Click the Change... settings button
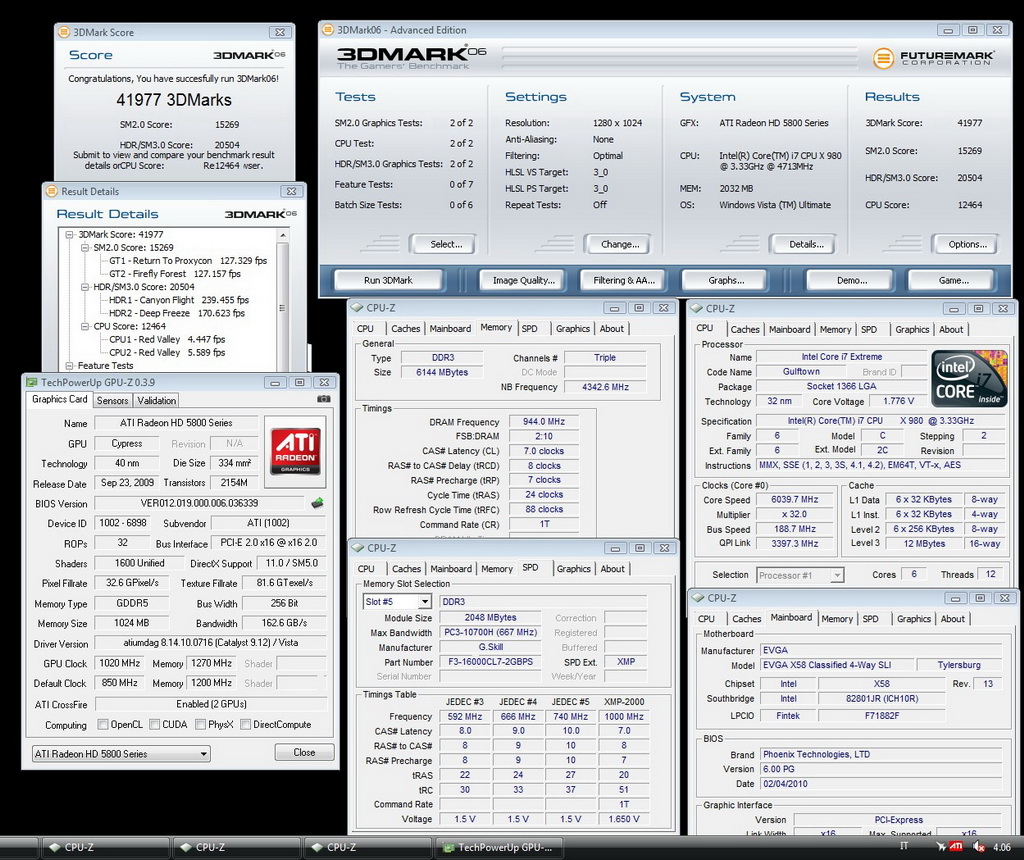1024x860 pixels. coord(620,244)
